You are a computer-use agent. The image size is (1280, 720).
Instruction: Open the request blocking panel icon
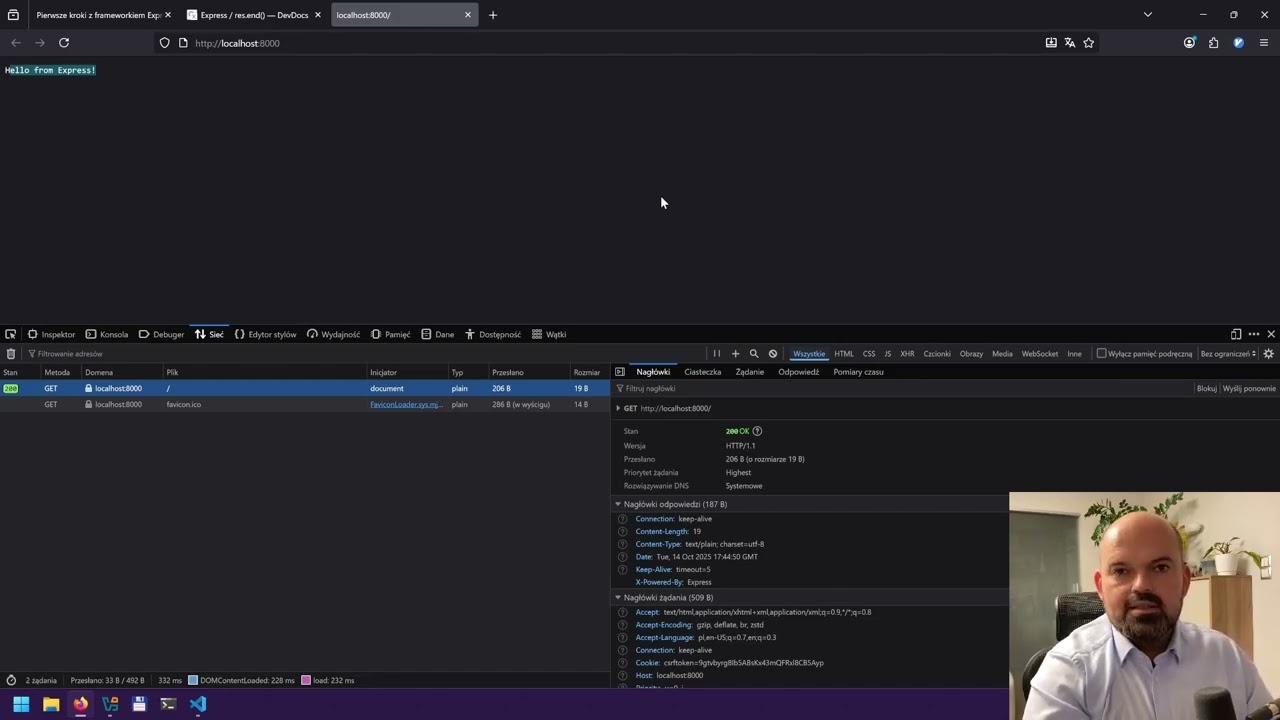point(773,354)
